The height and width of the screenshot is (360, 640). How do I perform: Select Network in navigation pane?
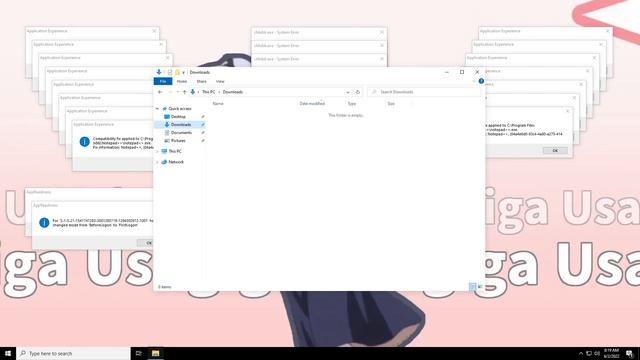(x=176, y=162)
